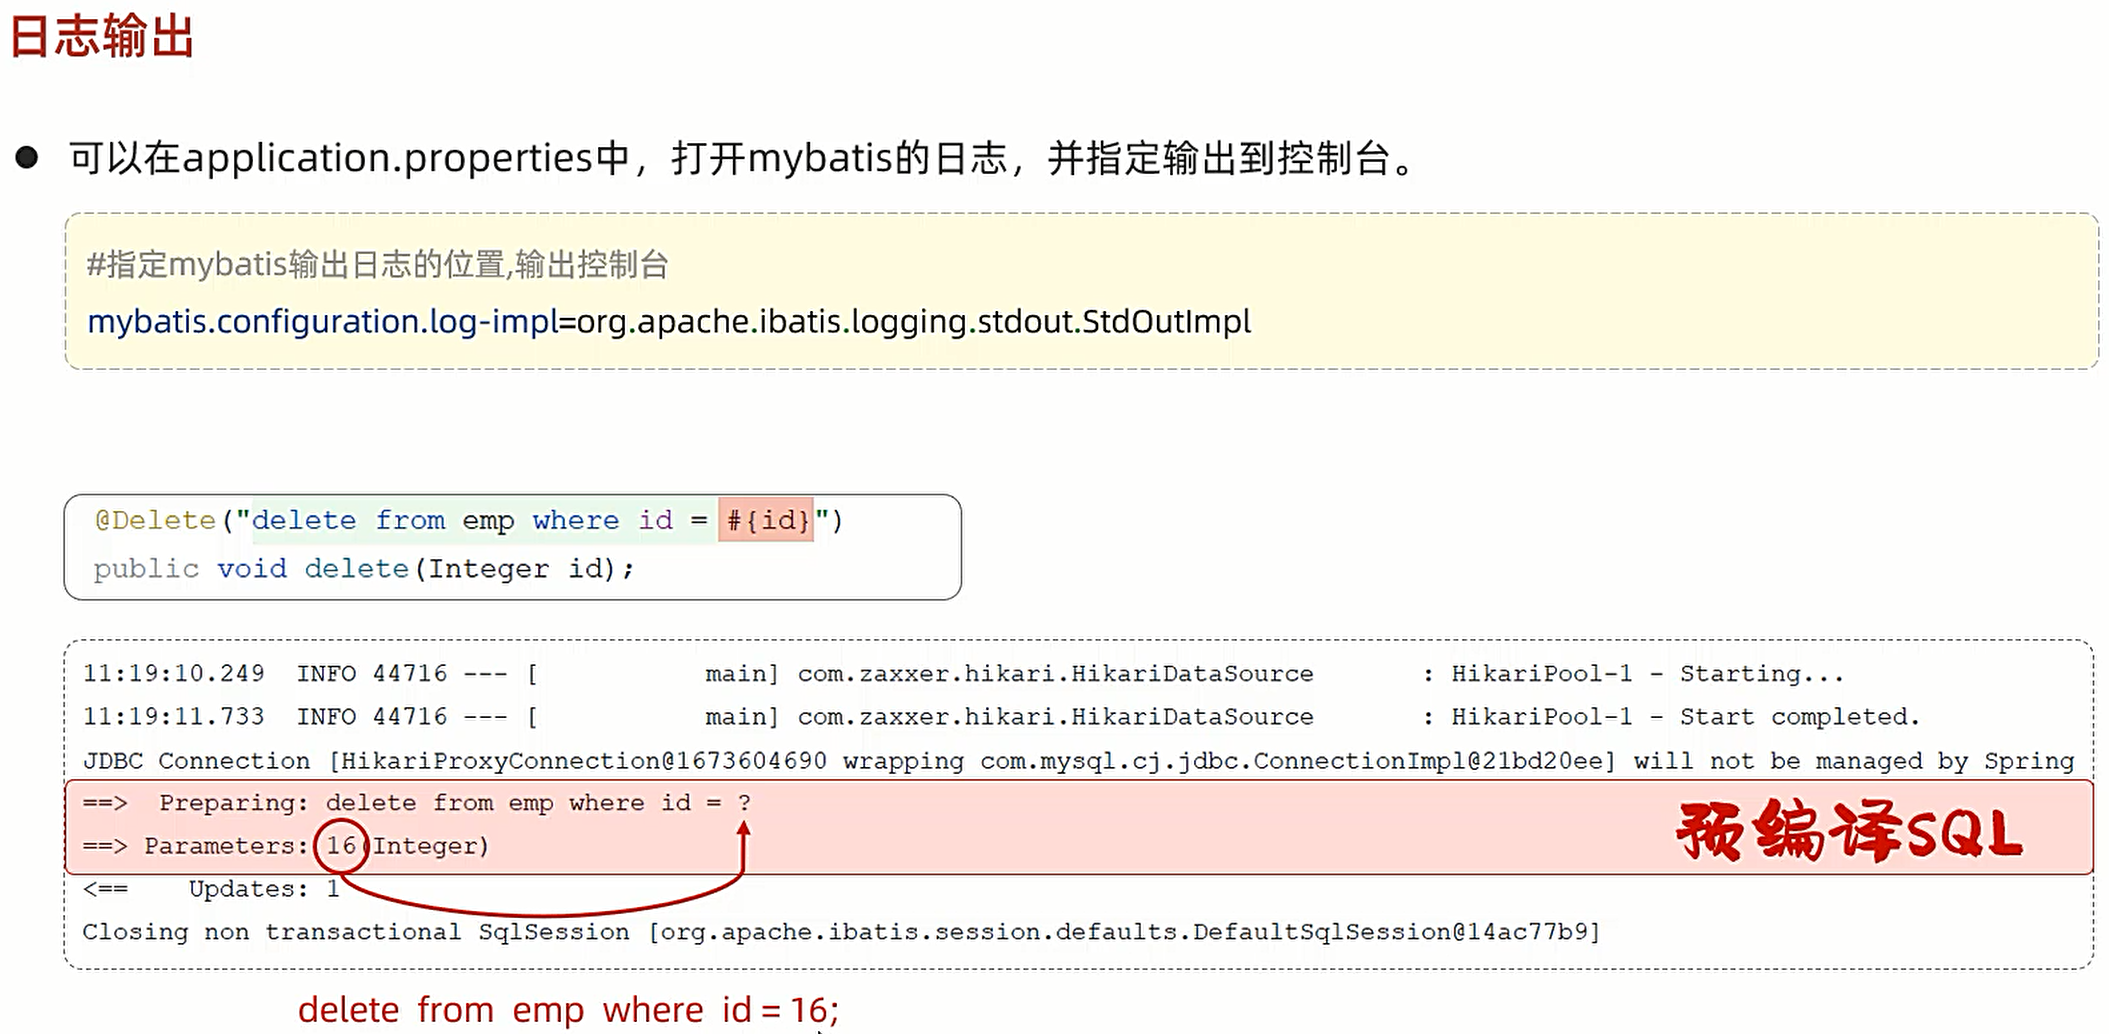Click the 日志输出 slide title
This screenshot has height=1034, width=2109.
coord(101,36)
